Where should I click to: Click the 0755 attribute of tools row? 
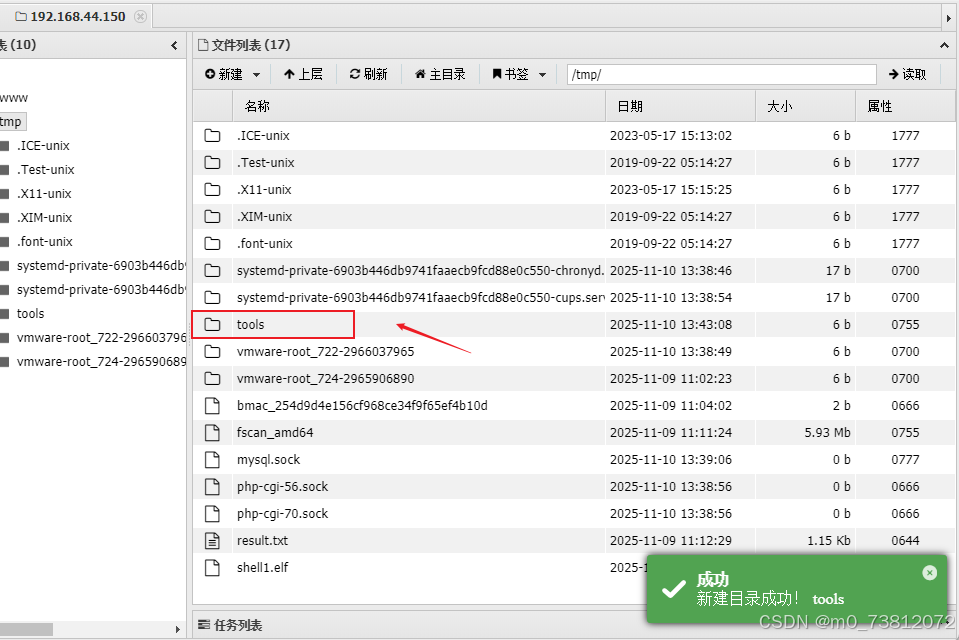tap(905, 324)
